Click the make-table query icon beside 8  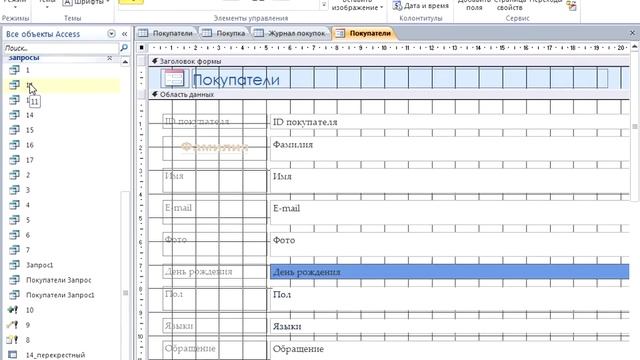13,340
